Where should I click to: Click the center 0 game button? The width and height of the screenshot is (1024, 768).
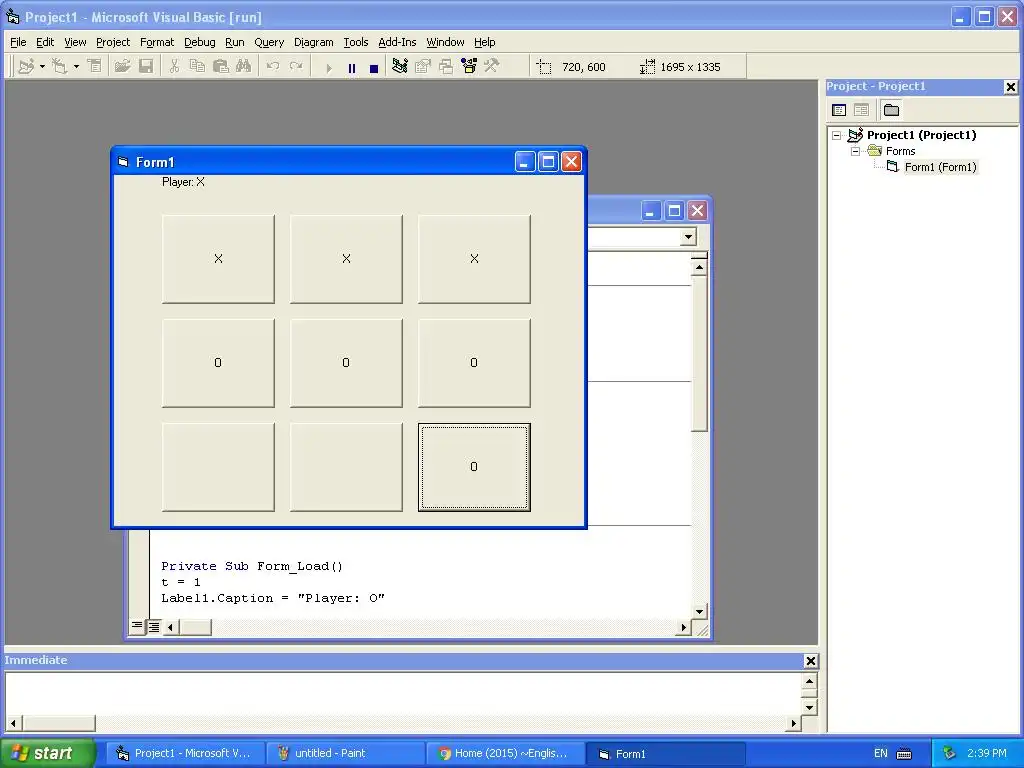tap(346, 362)
